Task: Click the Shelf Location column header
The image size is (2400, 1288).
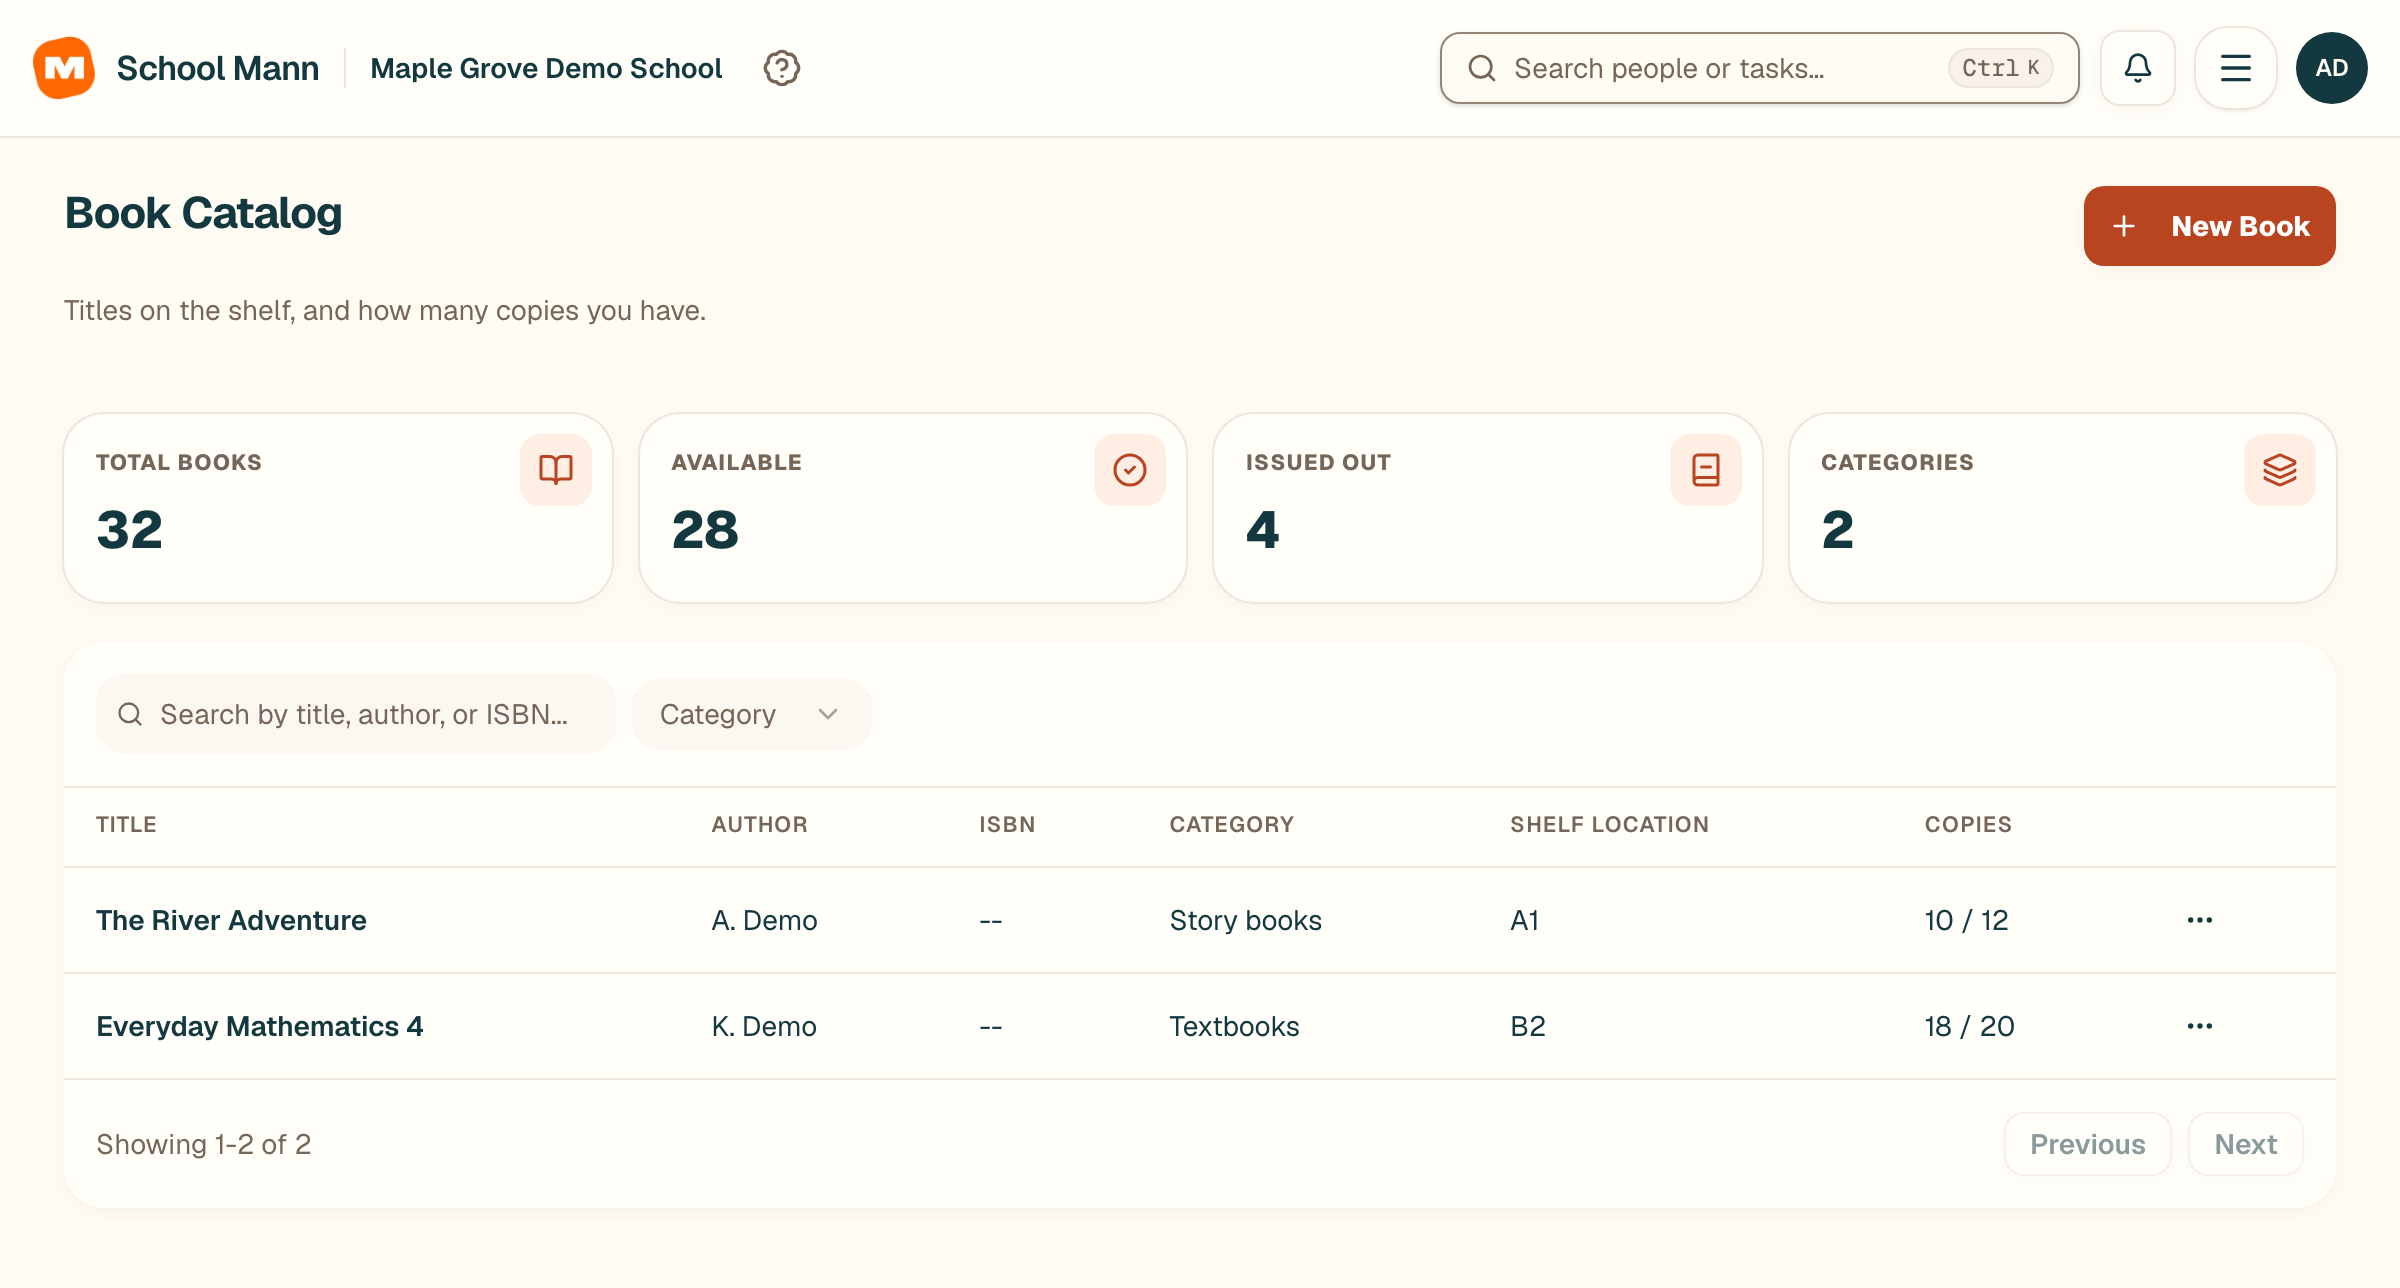Action: coord(1609,825)
